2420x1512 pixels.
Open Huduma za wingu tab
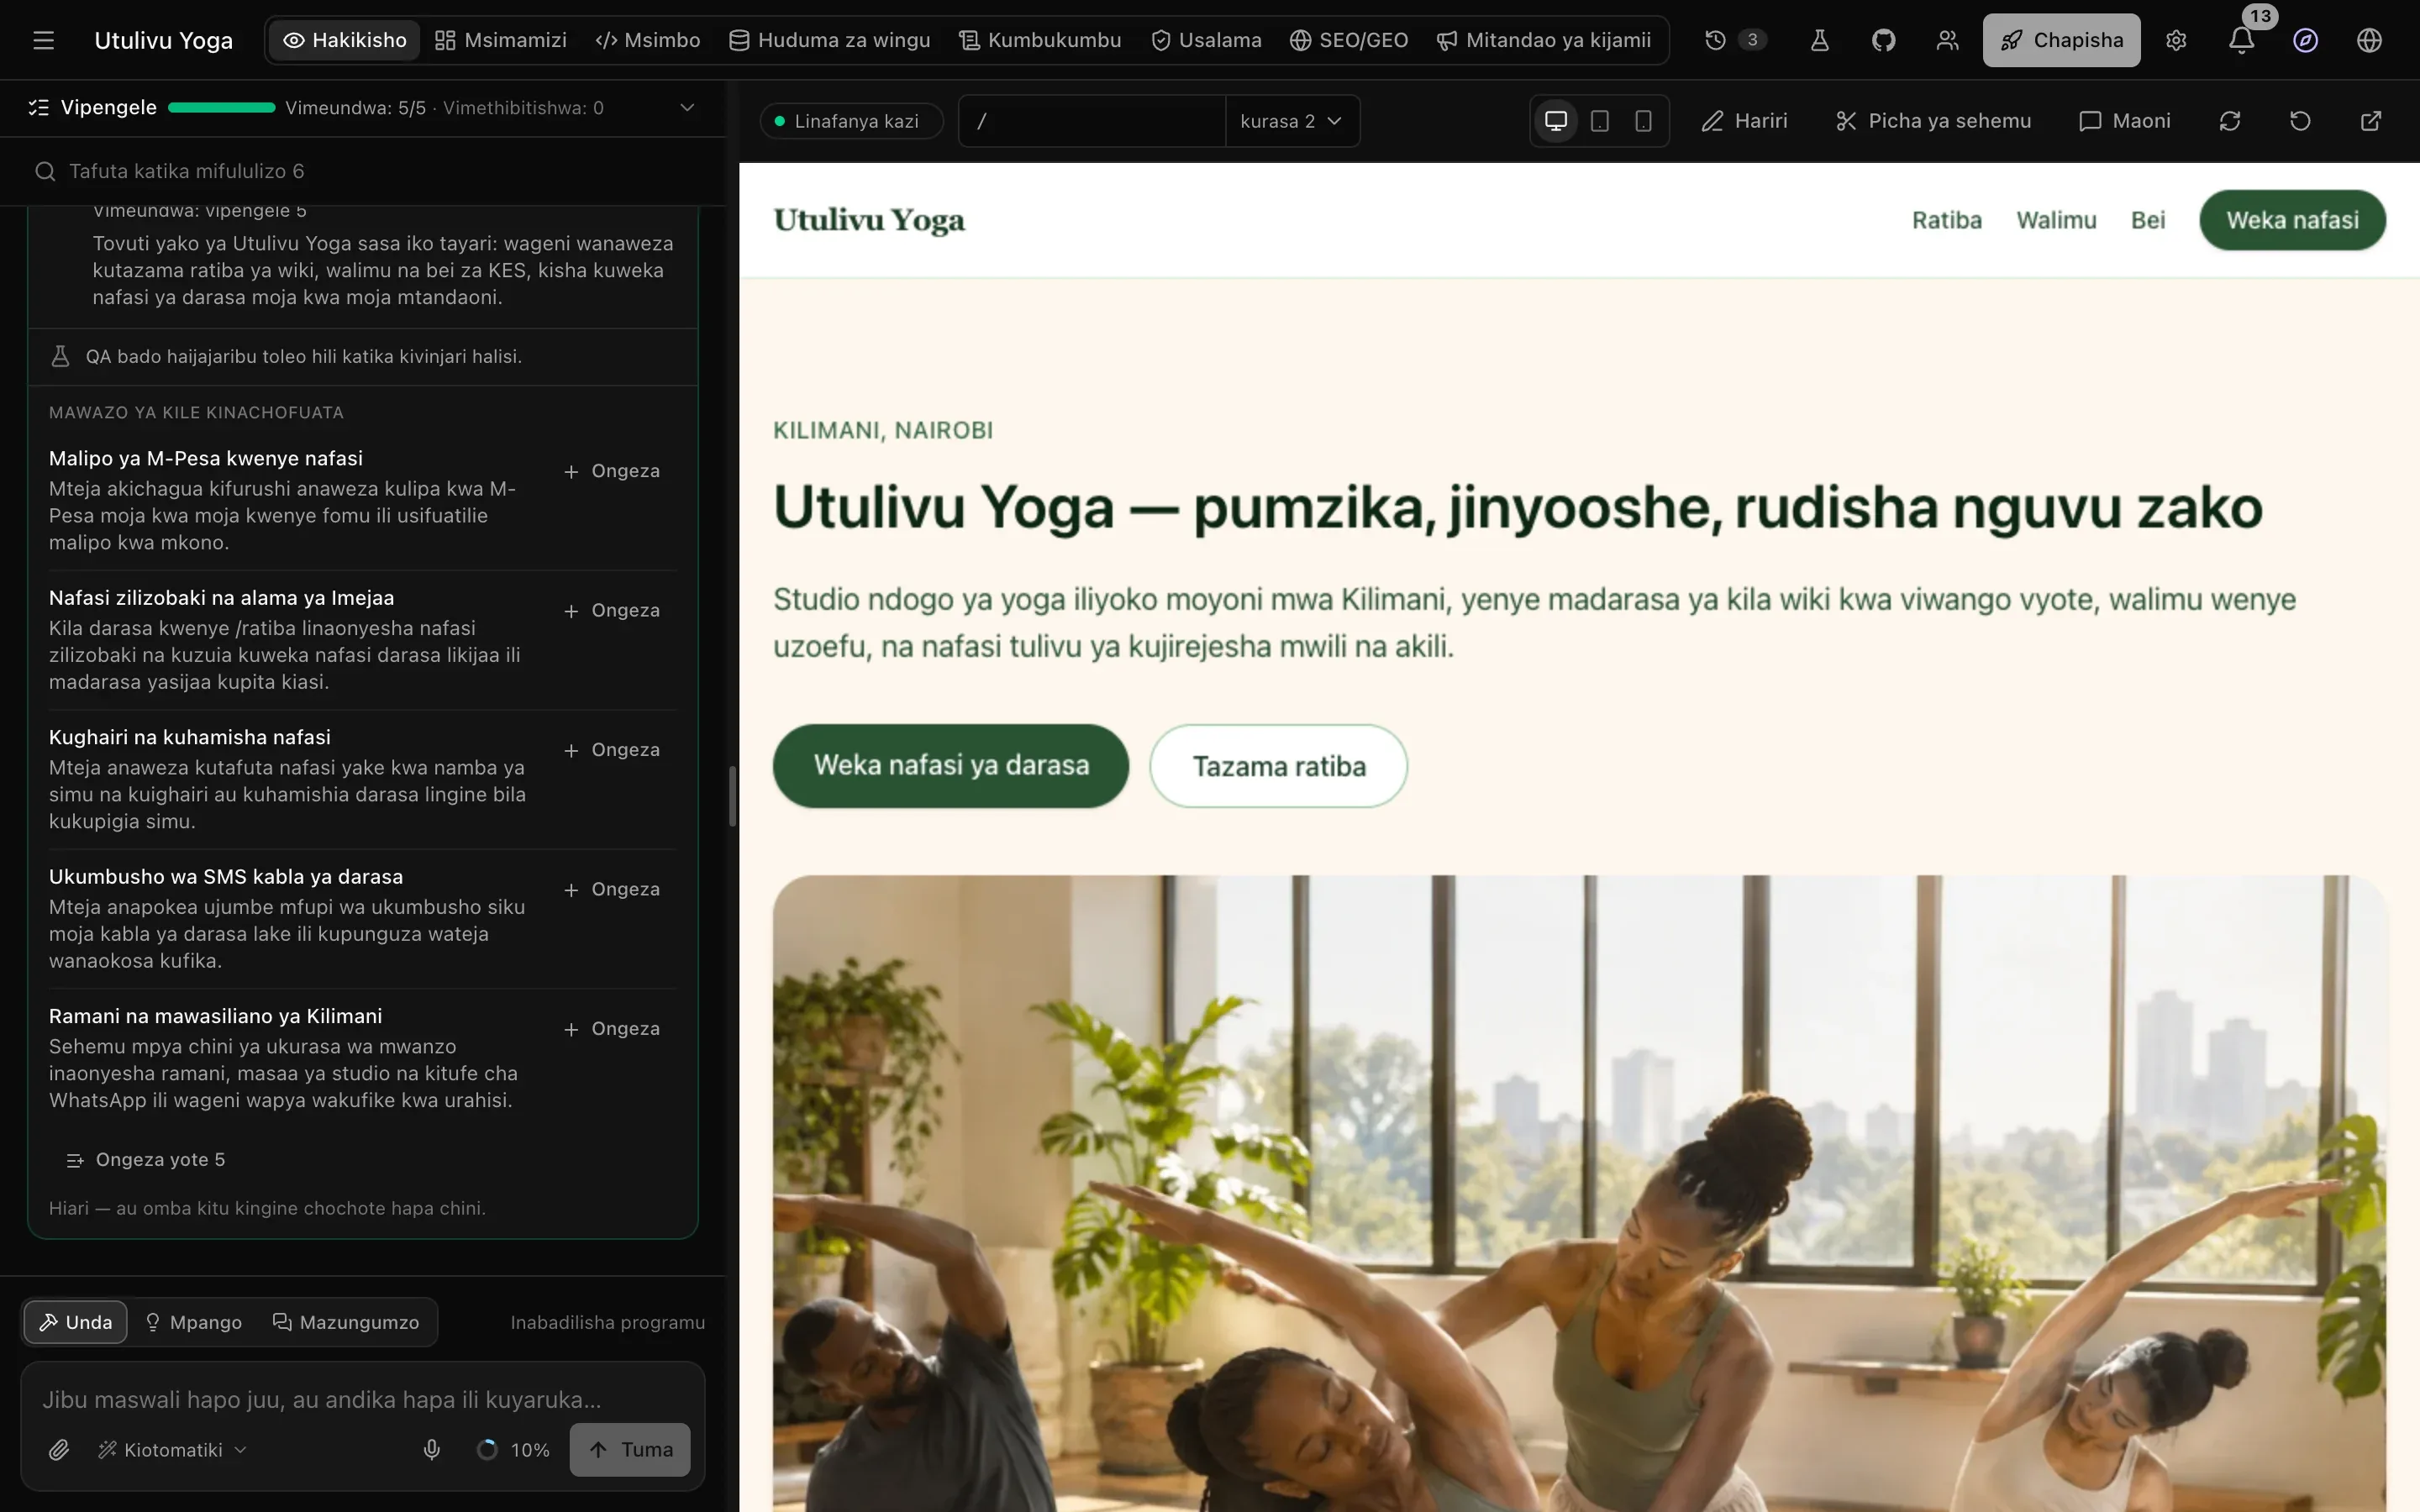click(x=829, y=40)
